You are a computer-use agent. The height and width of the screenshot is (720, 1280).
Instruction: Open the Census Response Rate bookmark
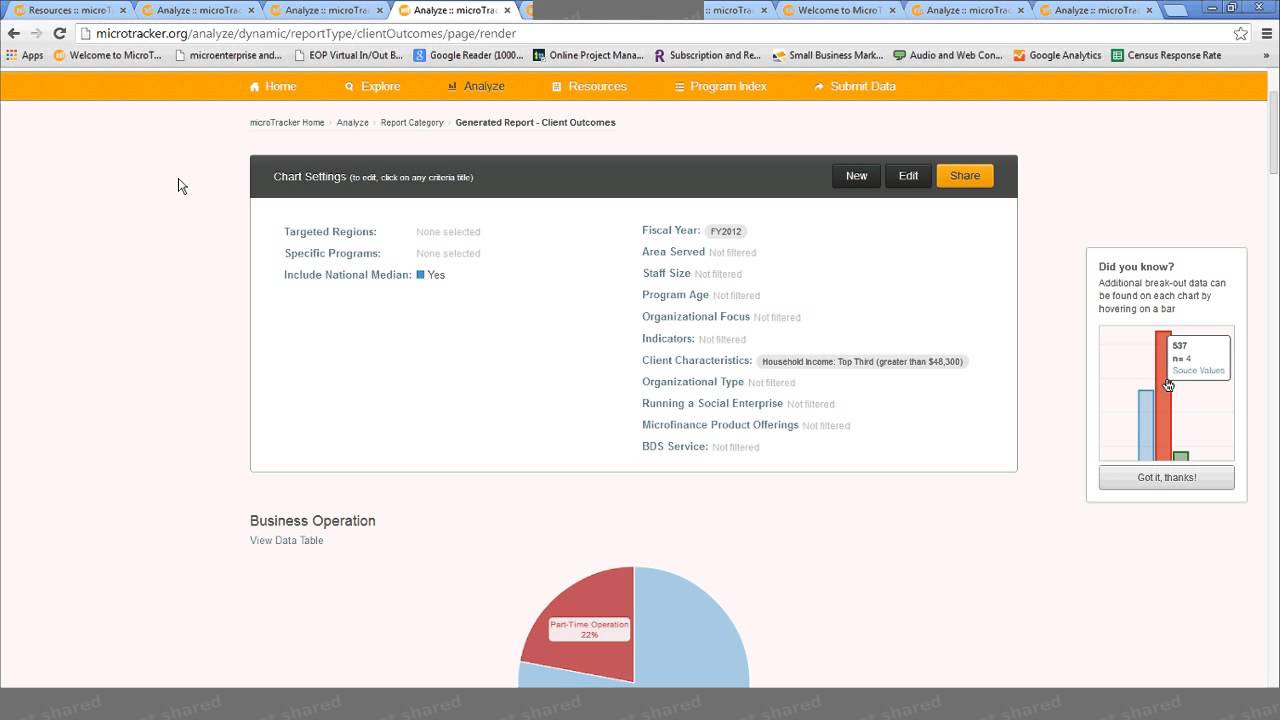pyautogui.click(x=1166, y=56)
